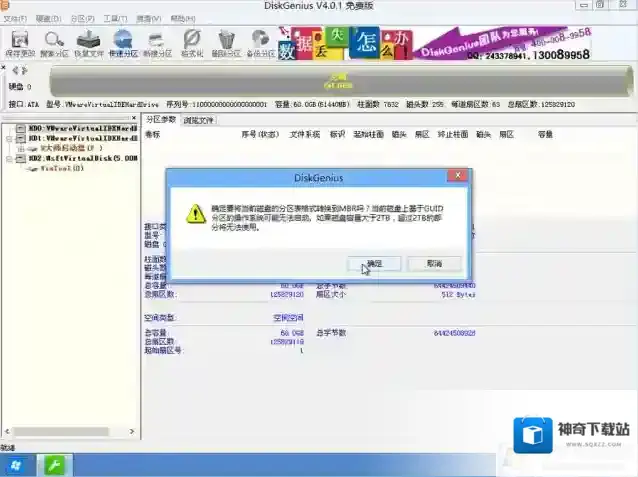The height and width of the screenshot is (477, 638).
Task: Confirm MBR conversion with 确定 button
Action: coord(373,263)
